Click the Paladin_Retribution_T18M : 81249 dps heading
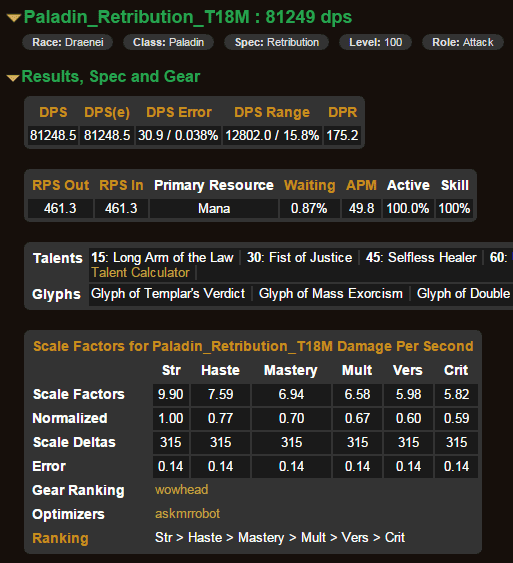 188,17
